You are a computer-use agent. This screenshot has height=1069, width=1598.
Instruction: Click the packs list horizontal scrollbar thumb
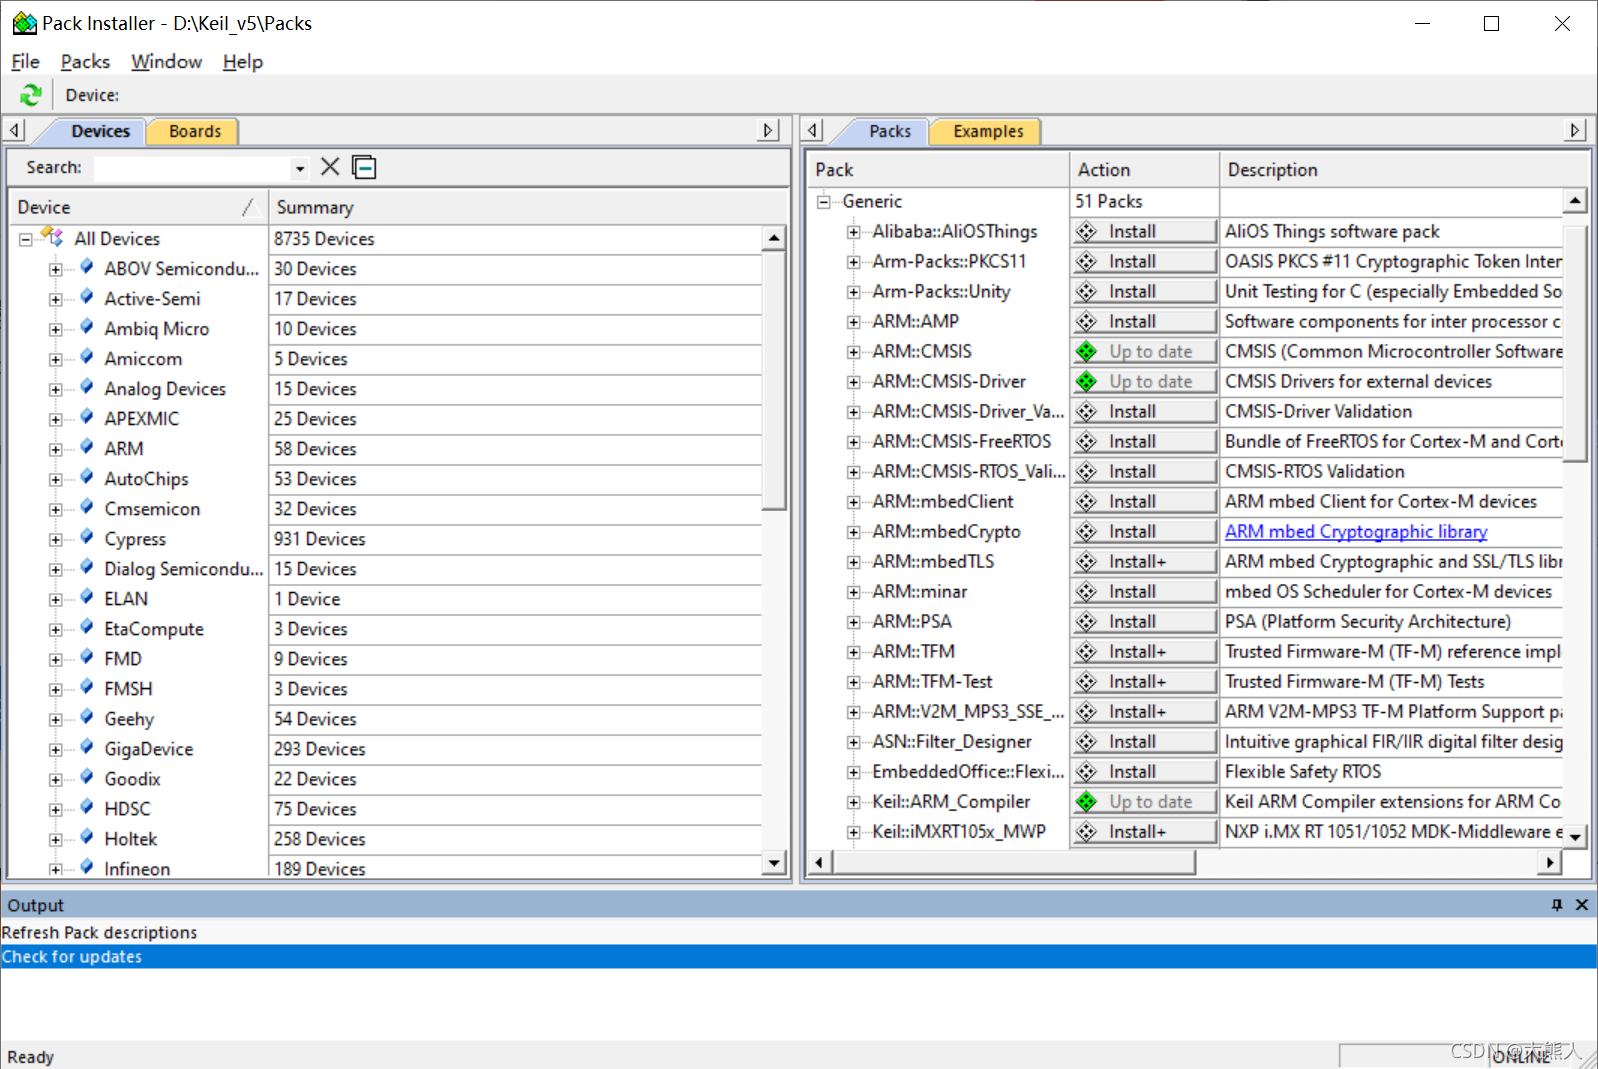point(1014,862)
